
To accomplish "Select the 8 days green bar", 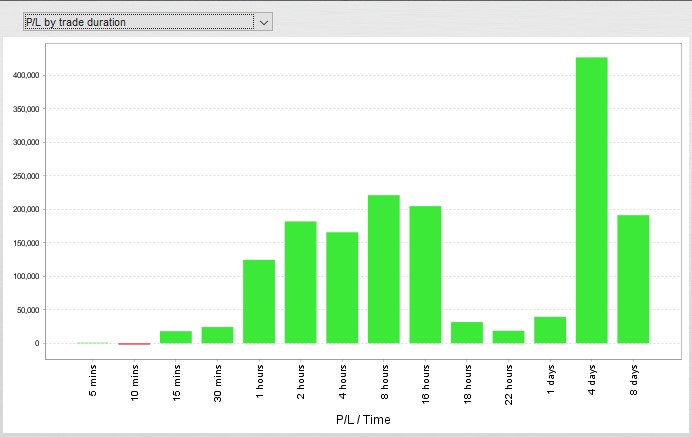I will [633, 279].
